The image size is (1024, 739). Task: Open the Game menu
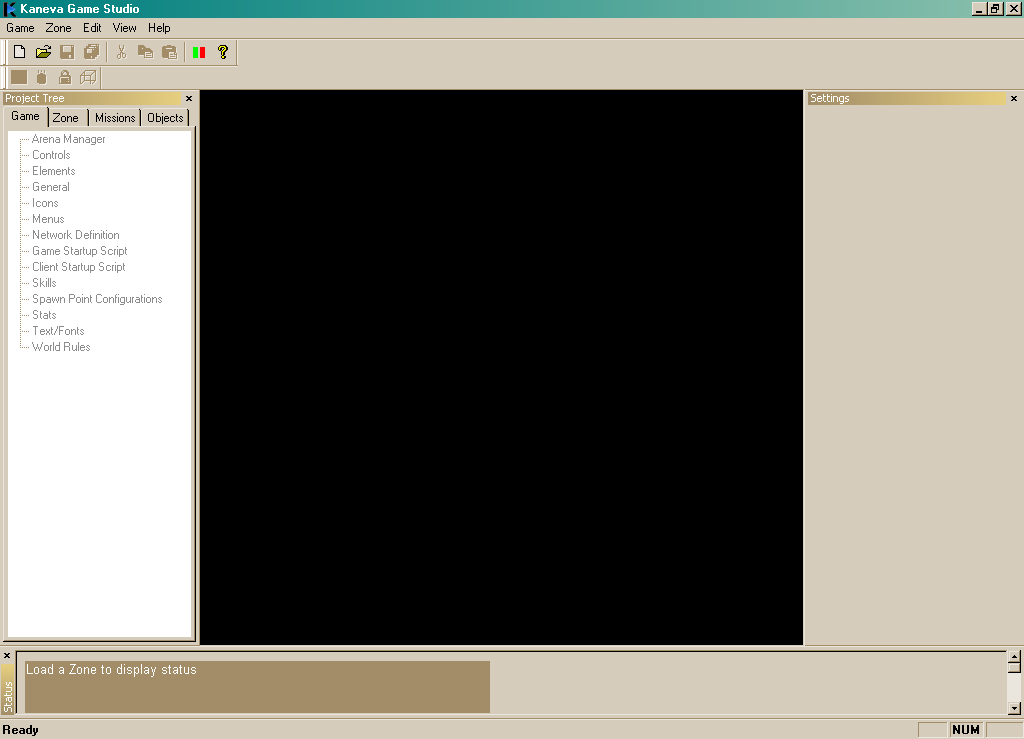click(x=20, y=28)
